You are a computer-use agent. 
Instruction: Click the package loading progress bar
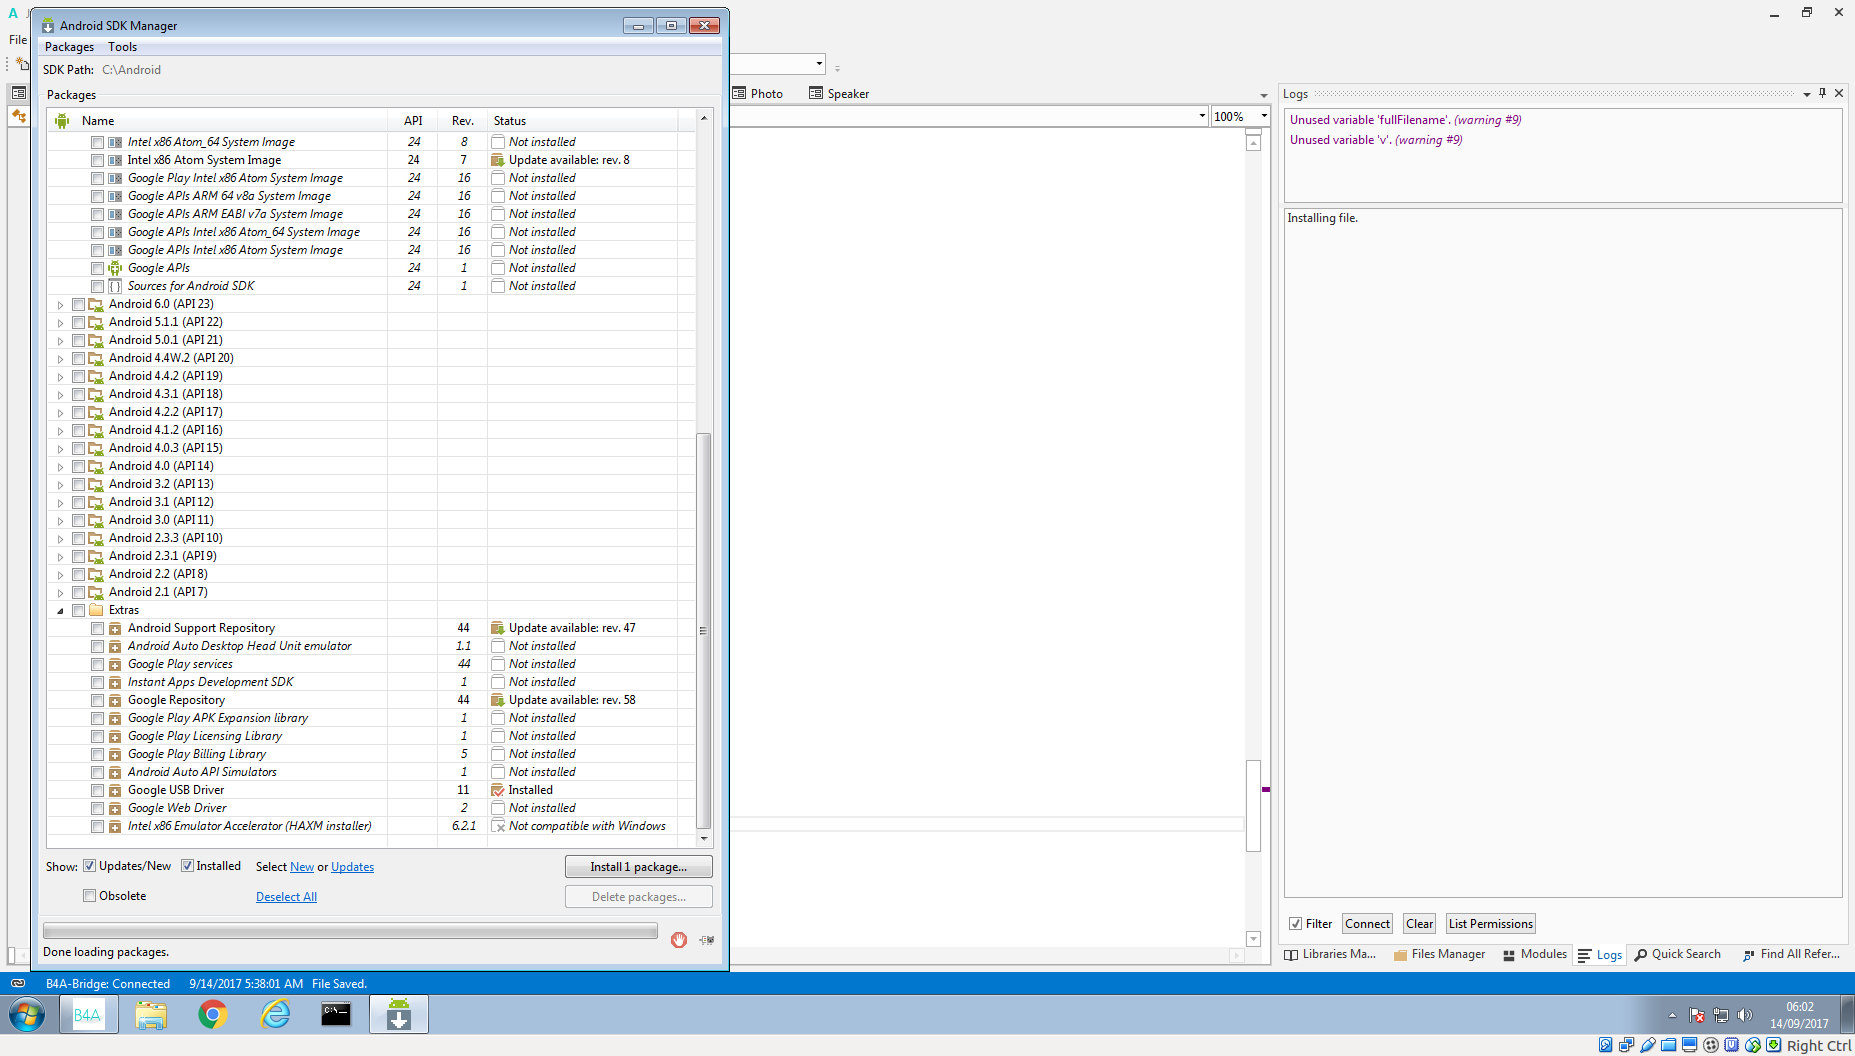(x=350, y=931)
